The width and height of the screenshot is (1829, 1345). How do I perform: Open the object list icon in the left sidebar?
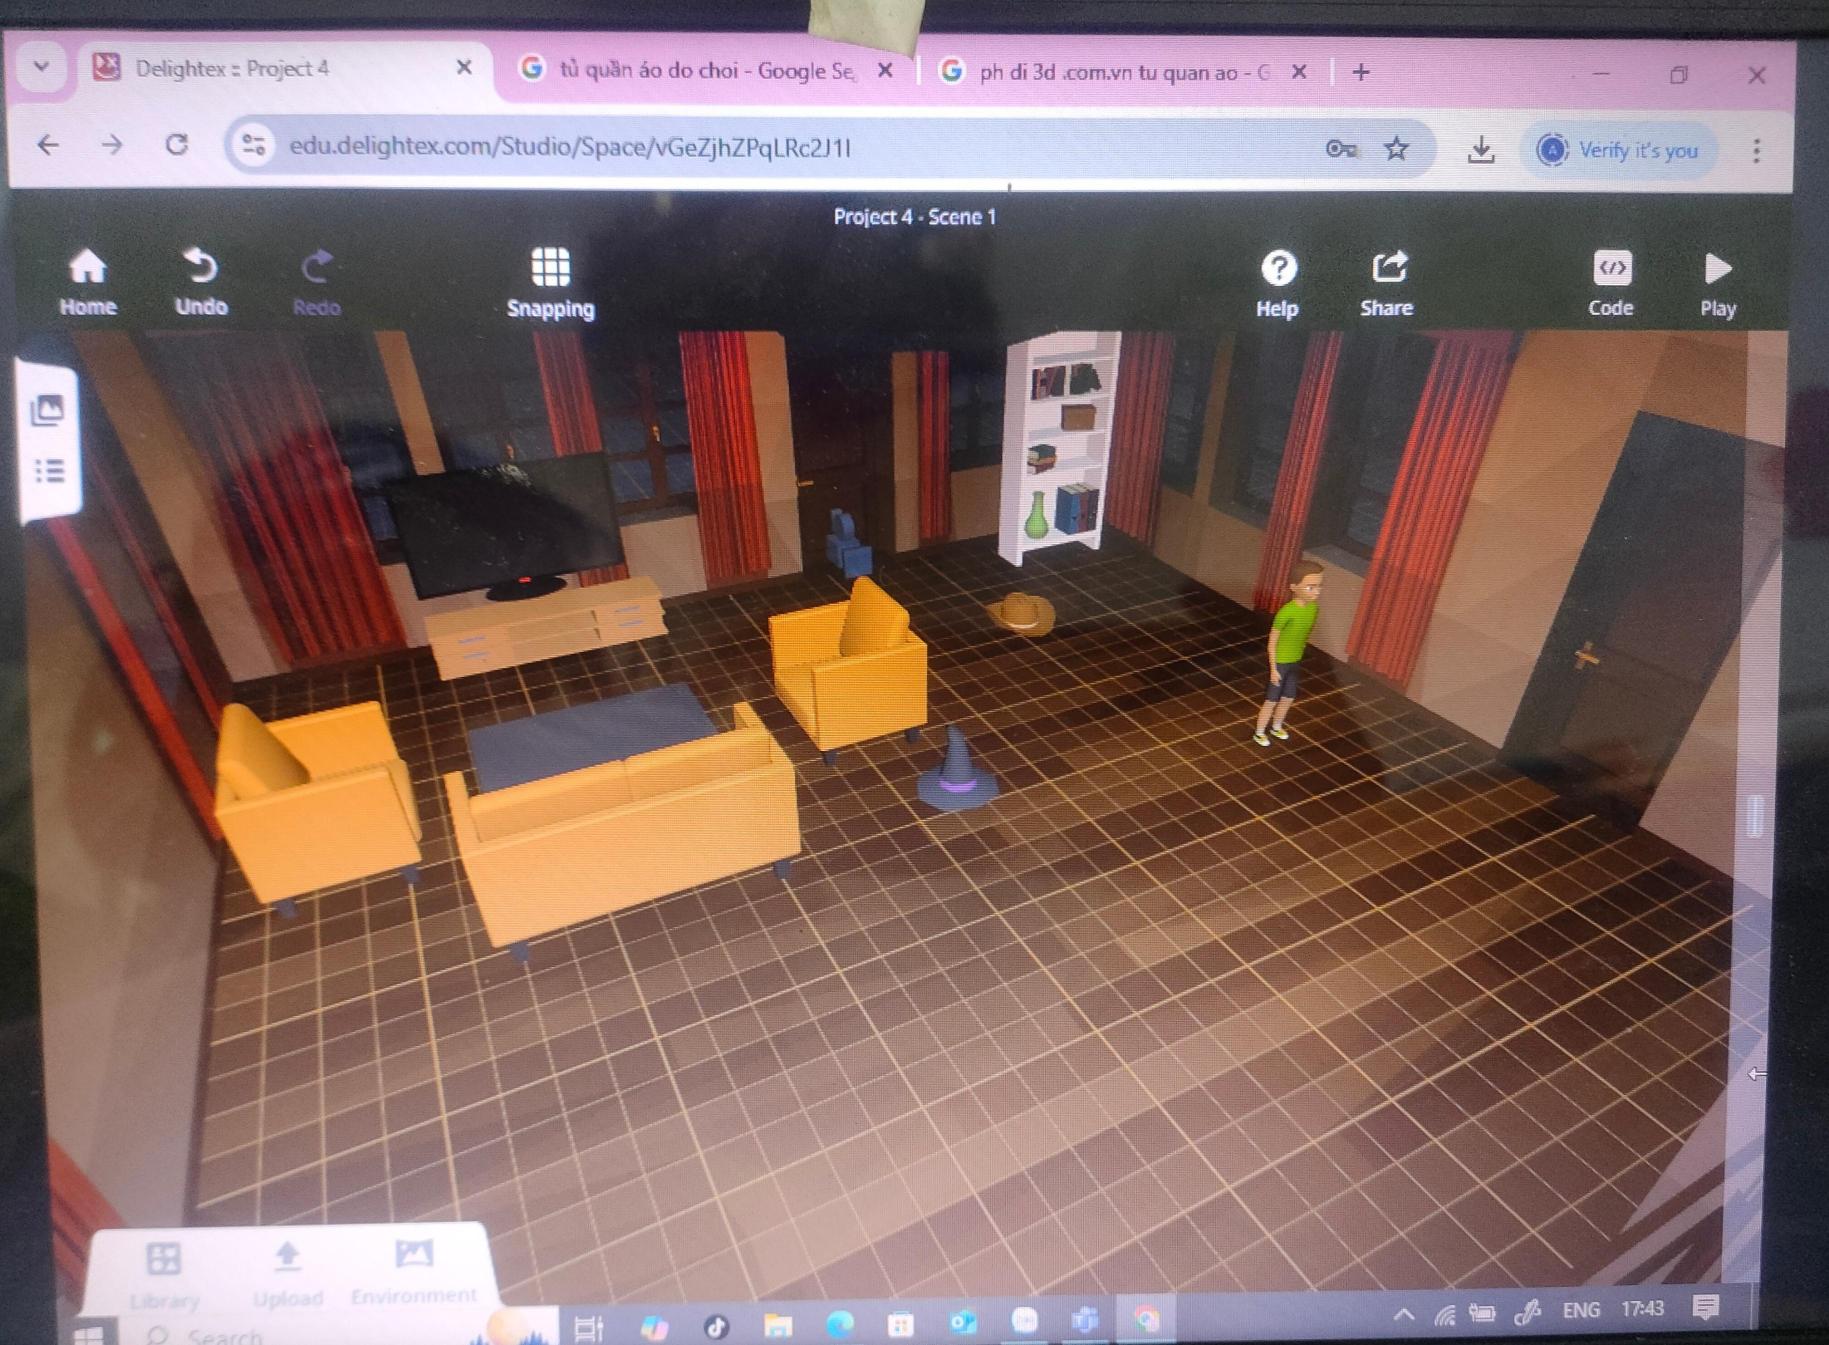coord(49,470)
